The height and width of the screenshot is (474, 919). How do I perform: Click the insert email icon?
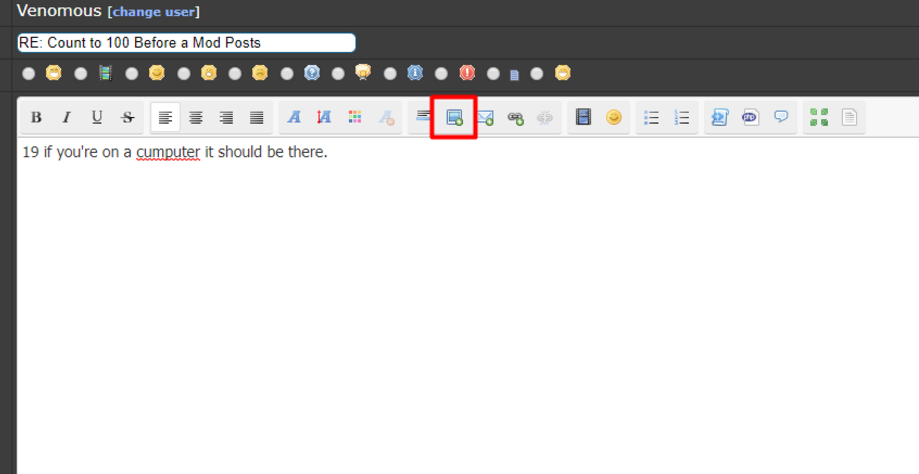[485, 118]
